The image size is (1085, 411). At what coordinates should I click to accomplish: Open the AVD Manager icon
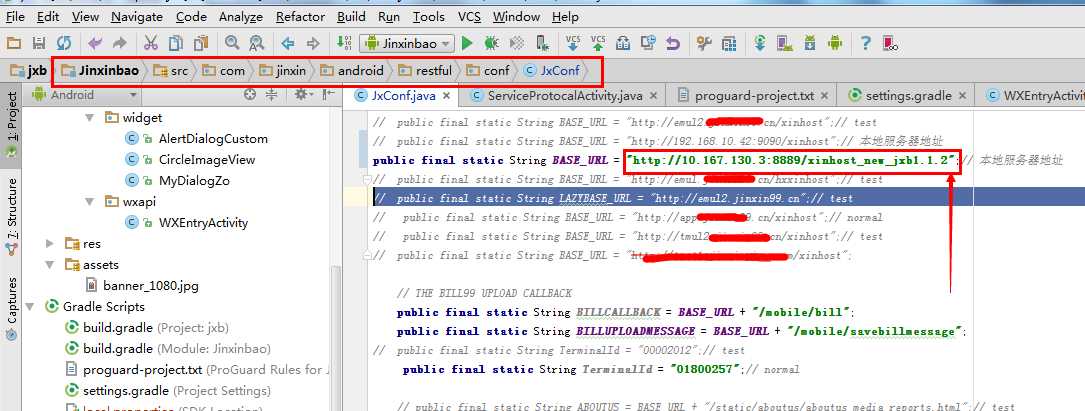pyautogui.click(x=785, y=43)
